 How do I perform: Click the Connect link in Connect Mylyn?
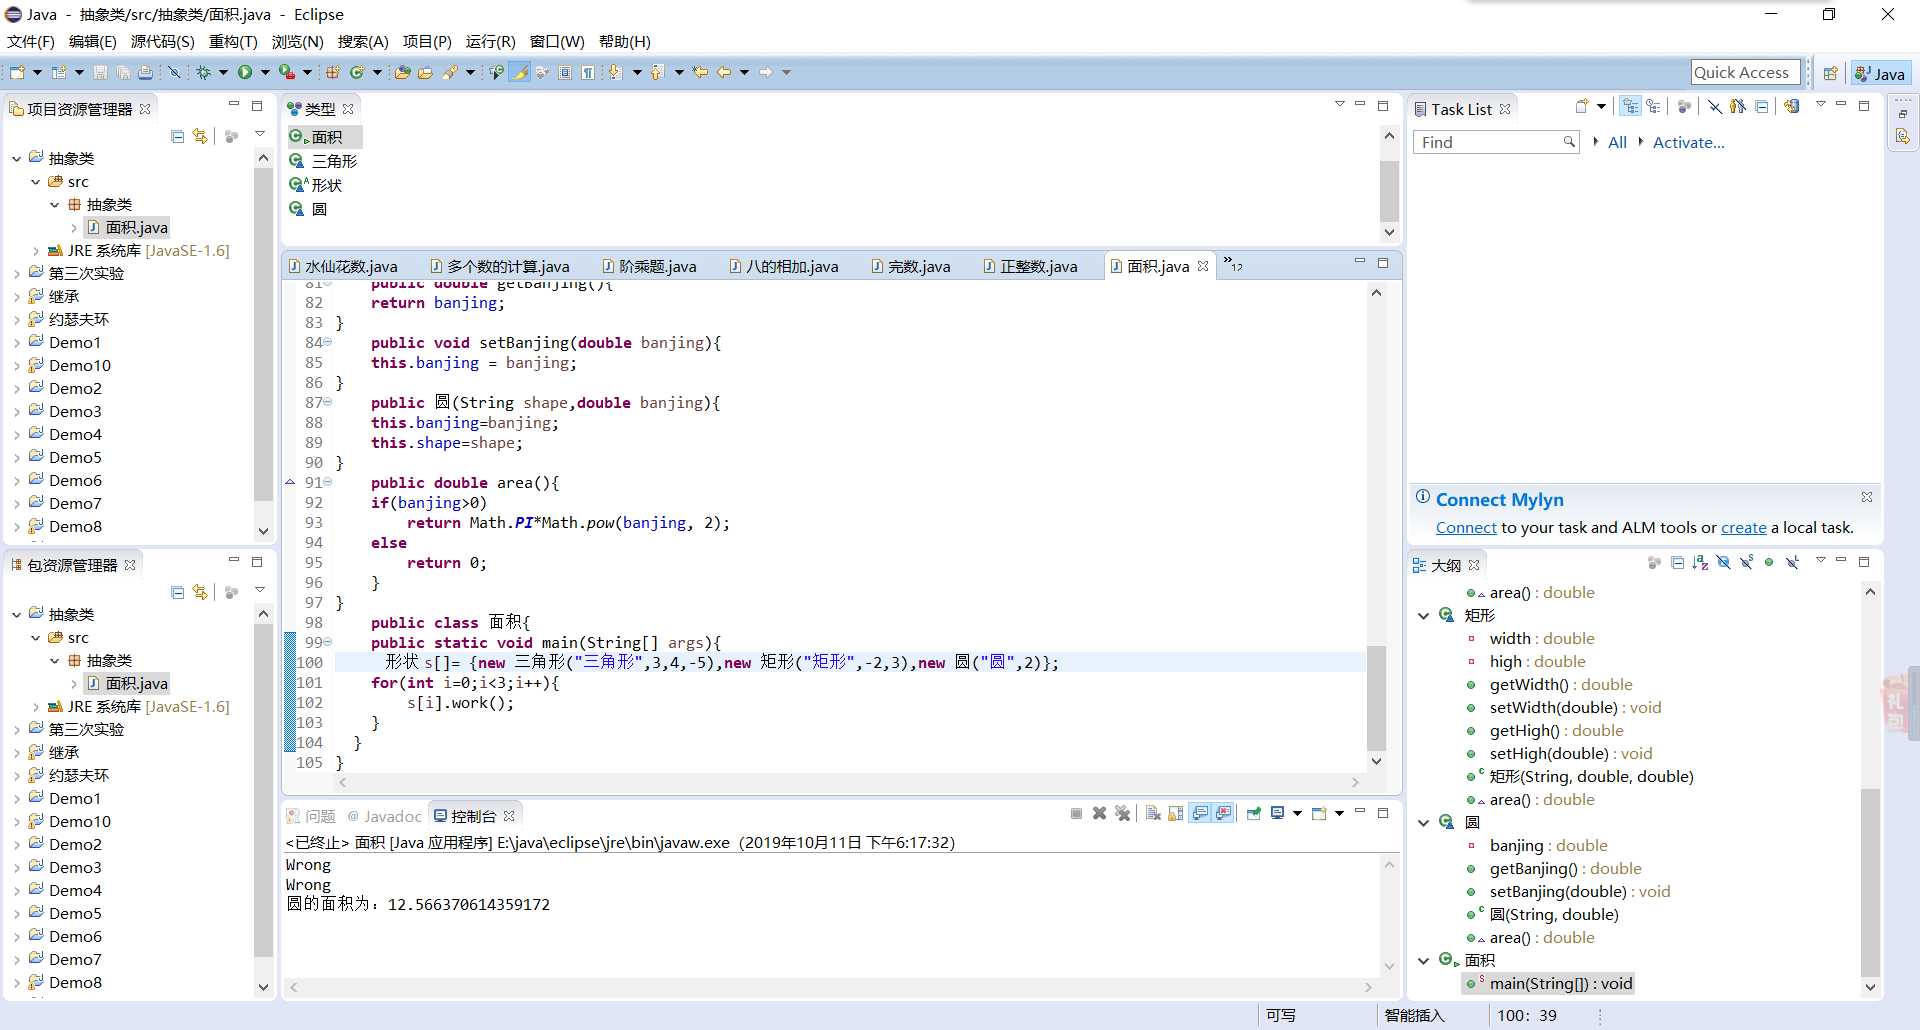click(x=1466, y=528)
